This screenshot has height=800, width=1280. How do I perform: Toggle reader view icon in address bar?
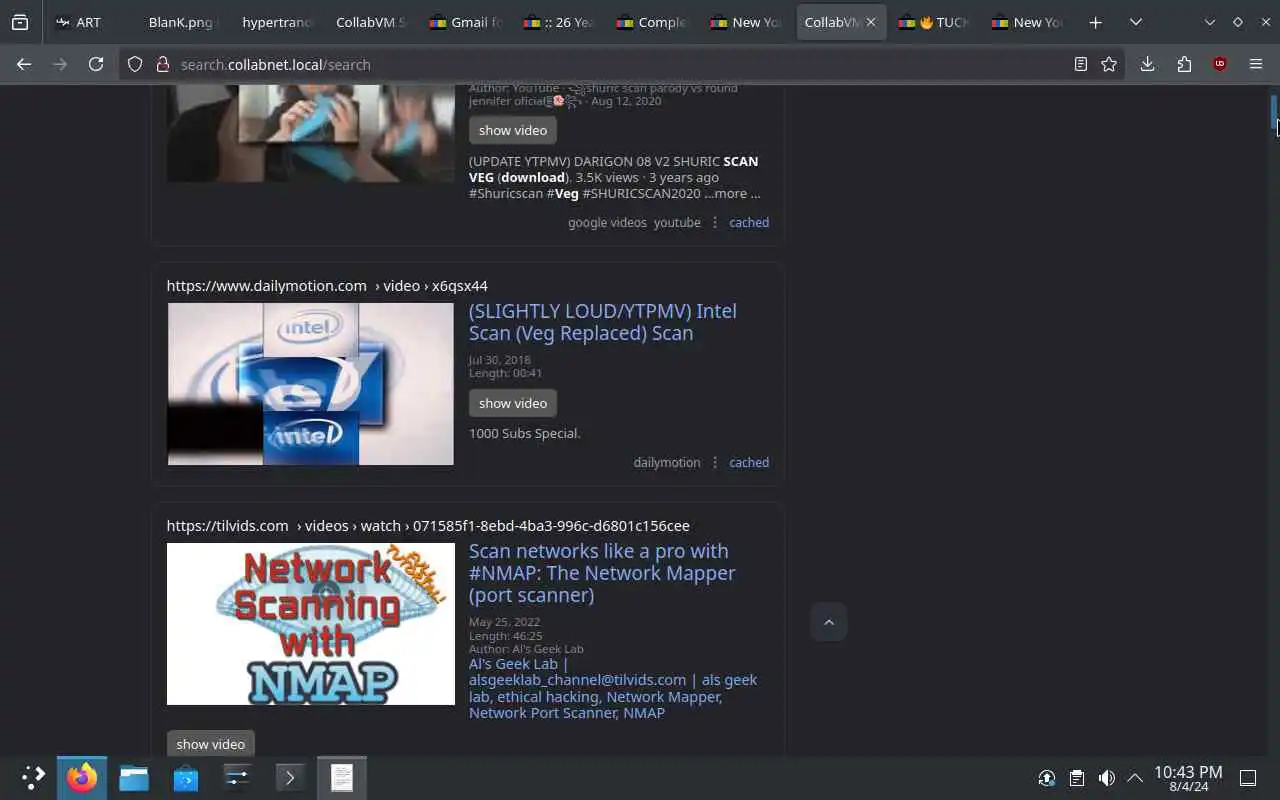click(x=1080, y=64)
